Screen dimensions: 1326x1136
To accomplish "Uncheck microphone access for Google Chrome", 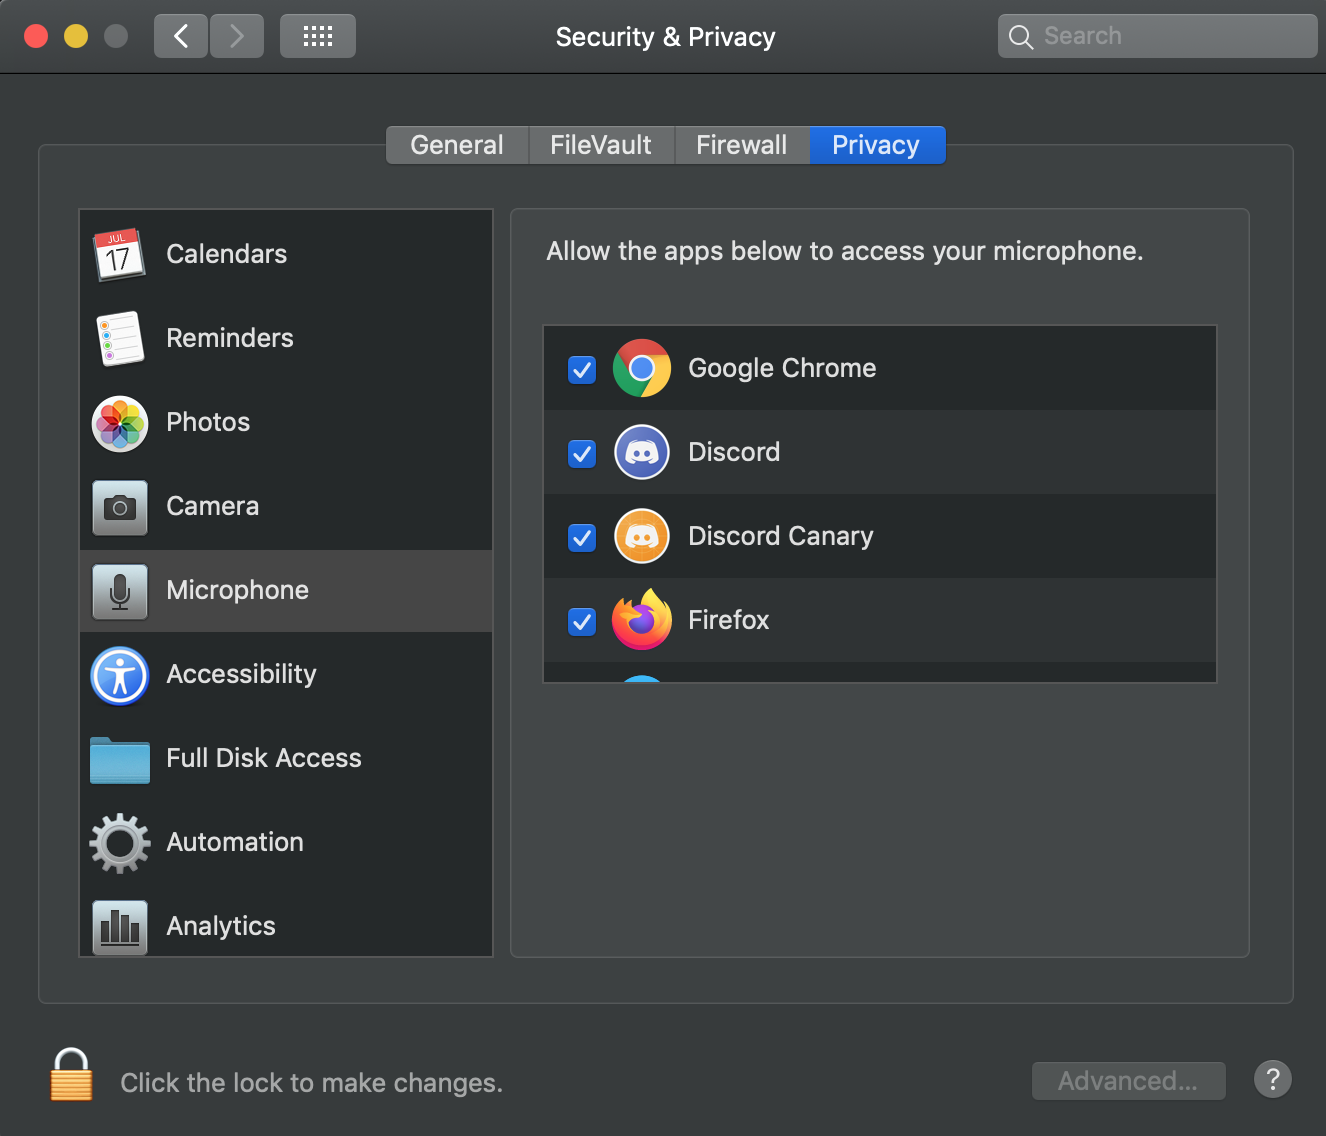I will [x=582, y=369].
